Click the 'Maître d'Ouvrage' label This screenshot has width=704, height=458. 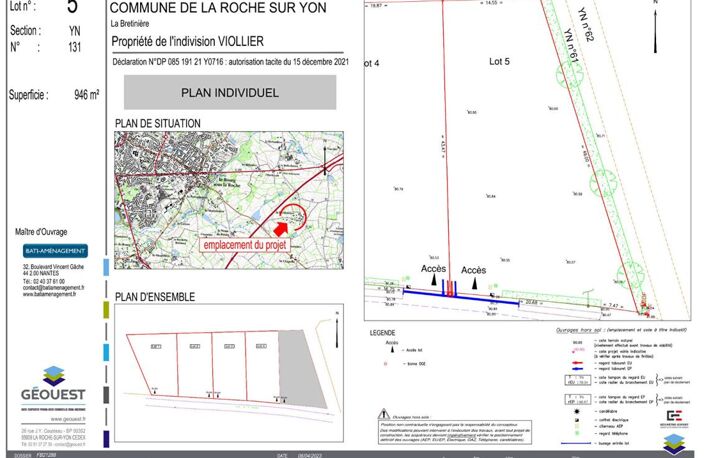41,232
